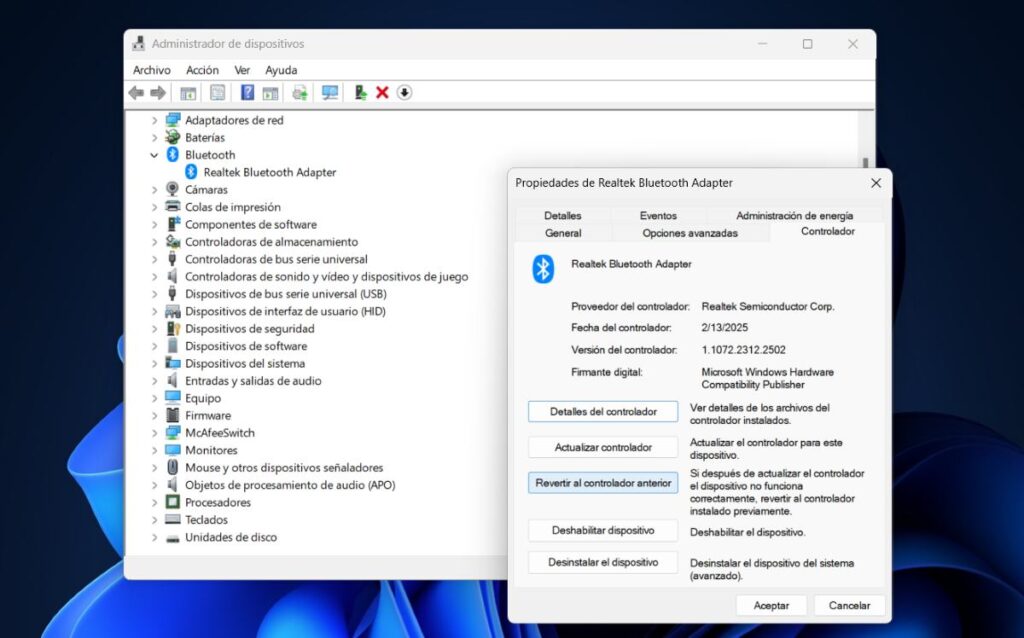Screen dimensions: 1024x638
Task: Click Deshabilitar dispositivo button
Action: tap(602, 530)
